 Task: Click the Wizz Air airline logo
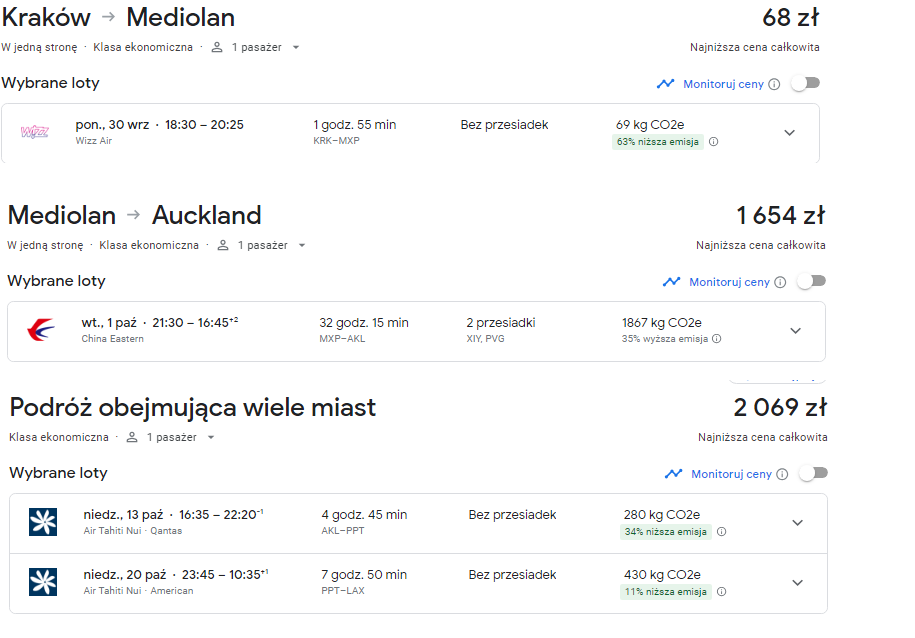pyautogui.click(x=34, y=132)
